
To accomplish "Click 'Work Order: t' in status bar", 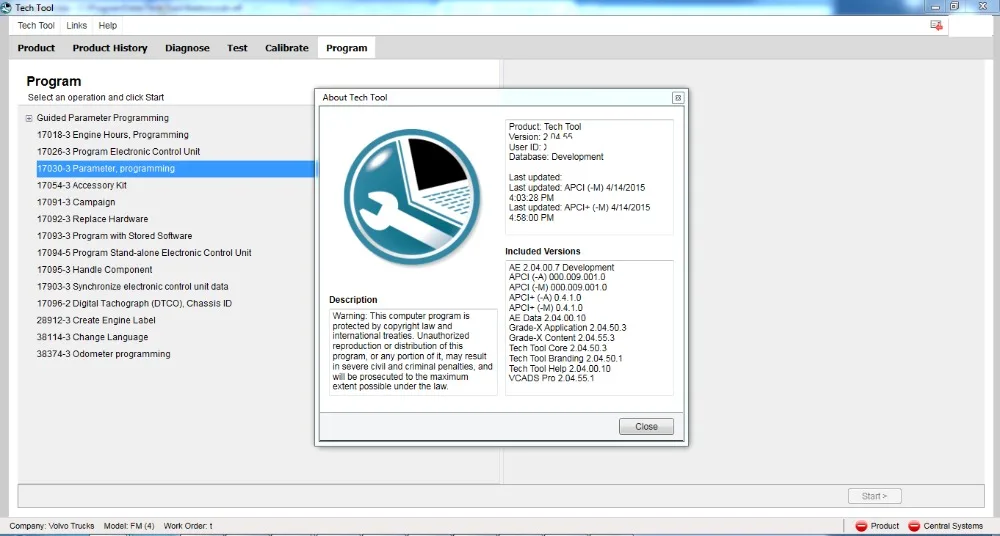I will (188, 526).
